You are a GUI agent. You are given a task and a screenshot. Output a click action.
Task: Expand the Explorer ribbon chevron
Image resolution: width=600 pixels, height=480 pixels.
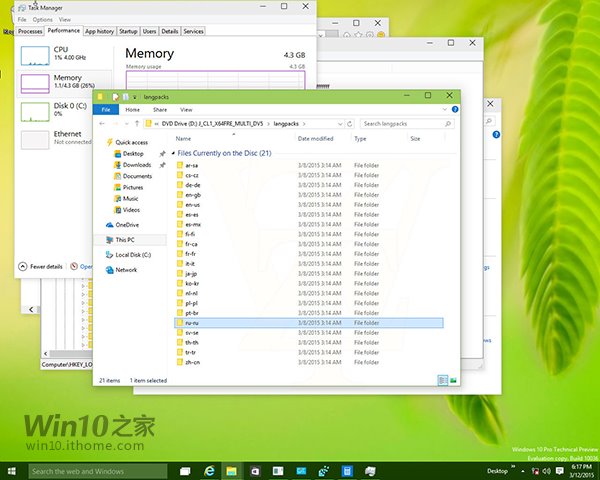tap(444, 109)
